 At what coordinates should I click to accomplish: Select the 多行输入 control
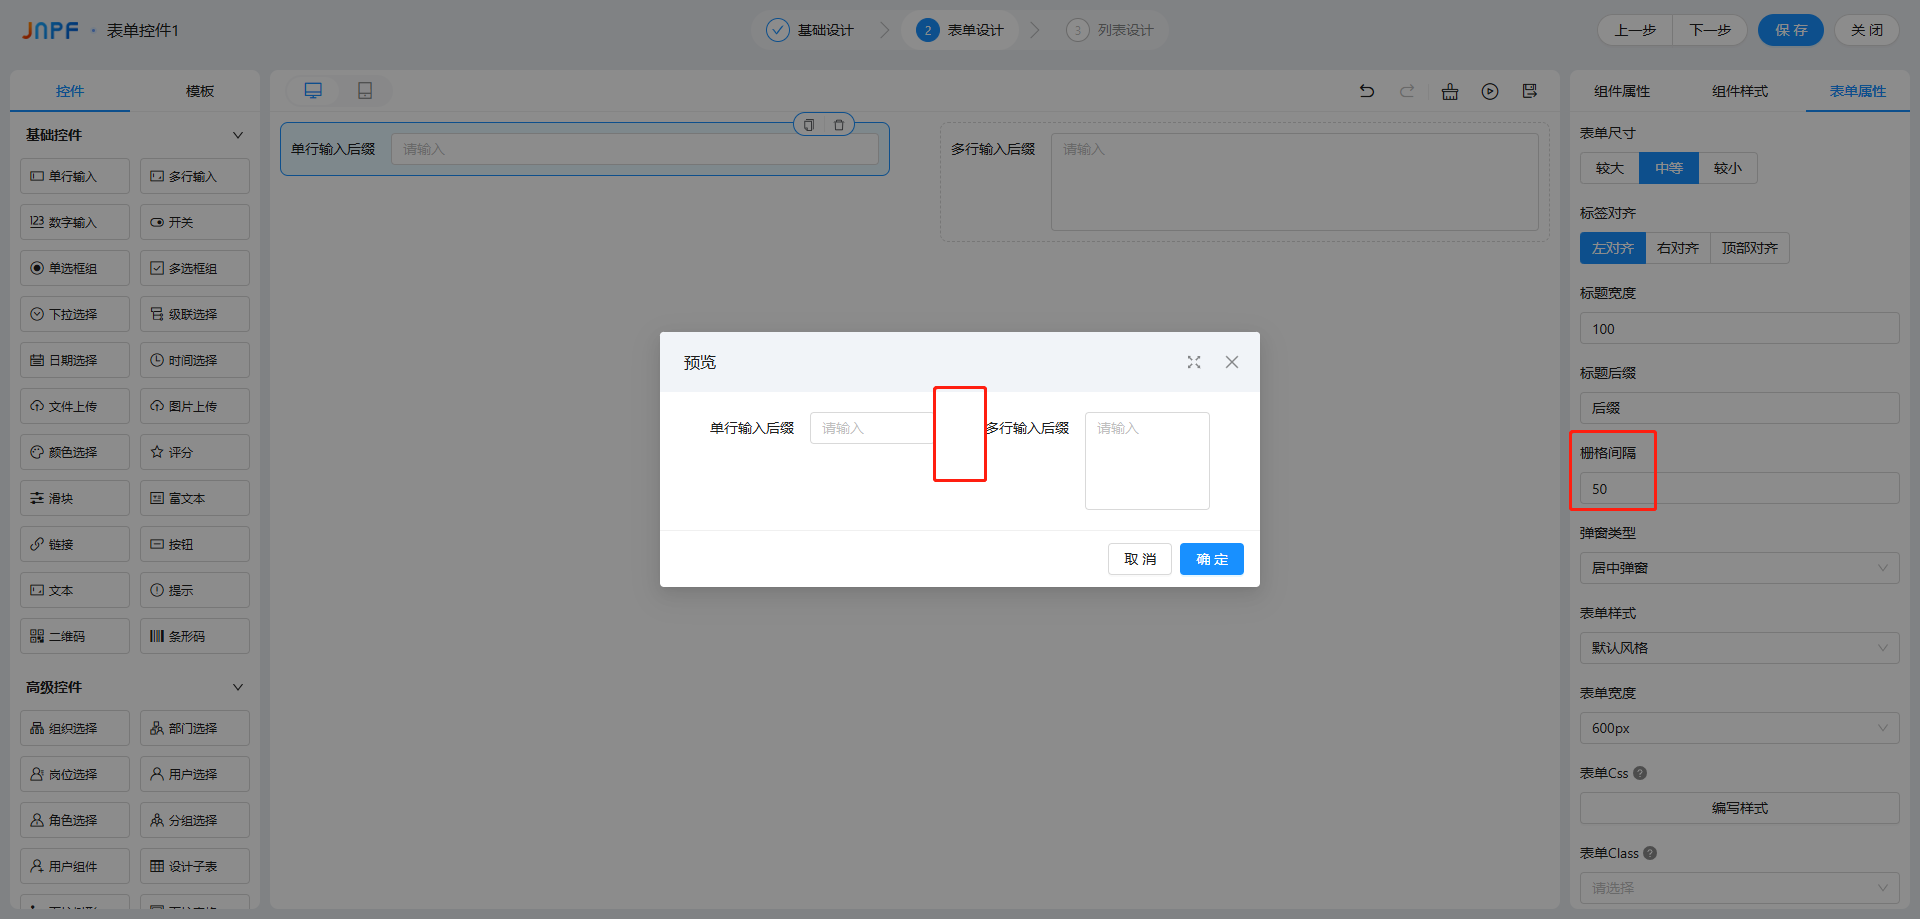(x=195, y=176)
